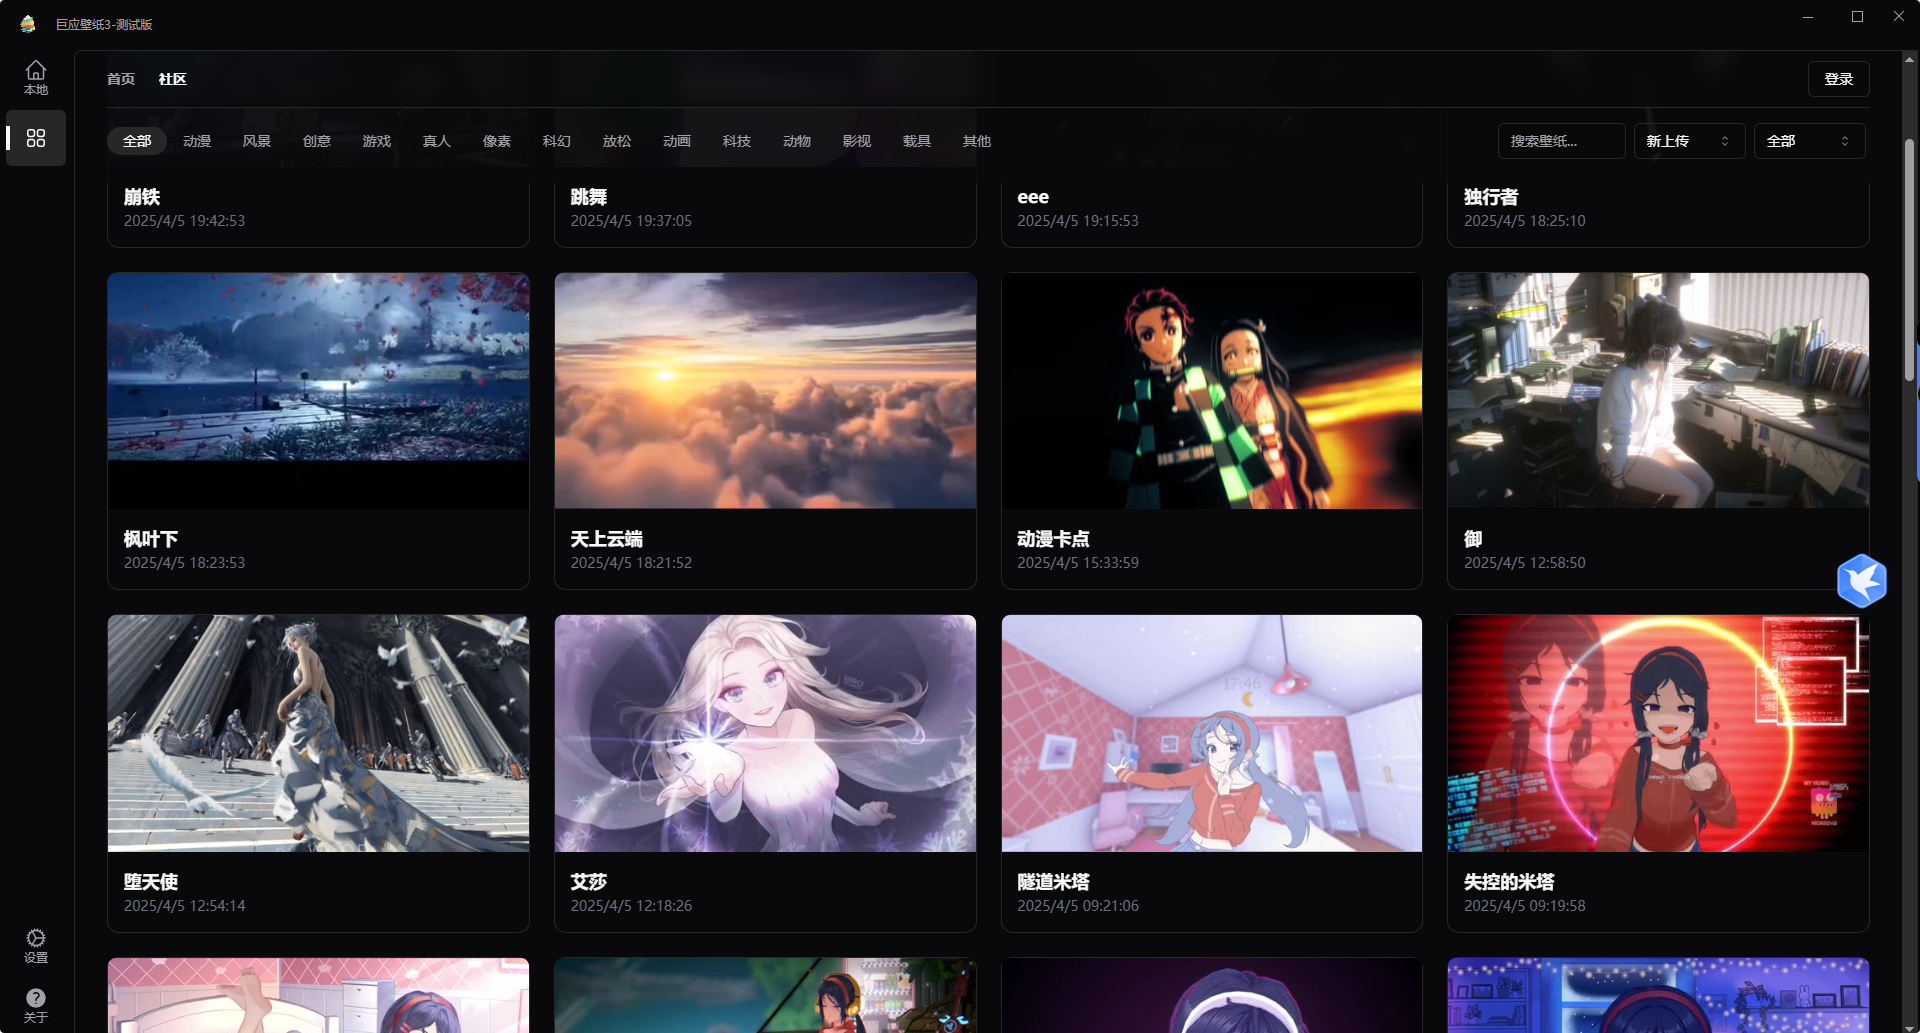This screenshot has height=1033, width=1920.
Task: Filter by 创意 category
Action: [317, 141]
